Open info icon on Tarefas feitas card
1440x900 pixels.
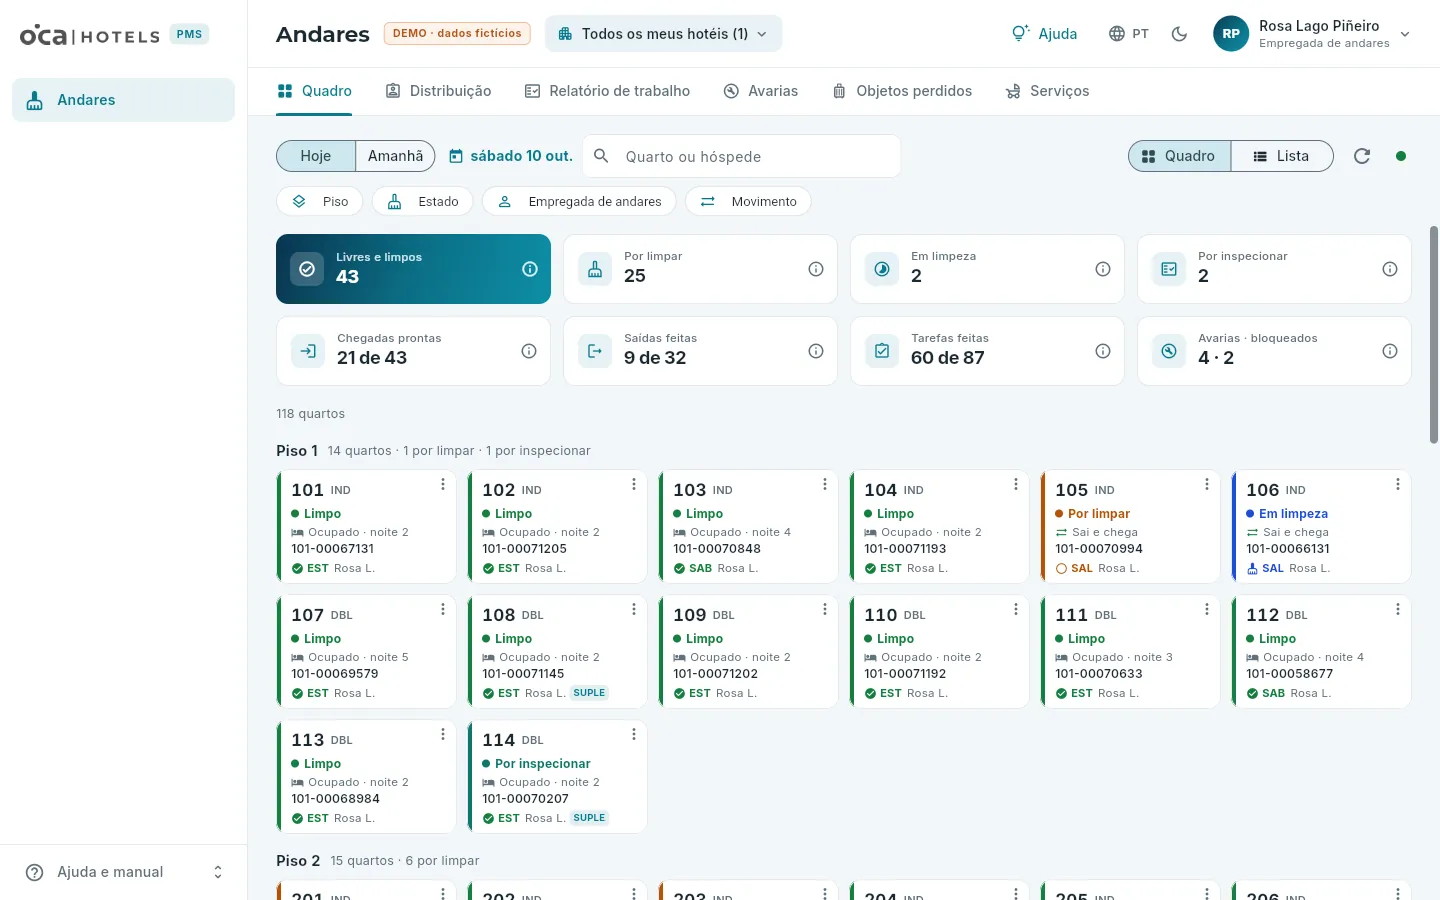point(1103,351)
